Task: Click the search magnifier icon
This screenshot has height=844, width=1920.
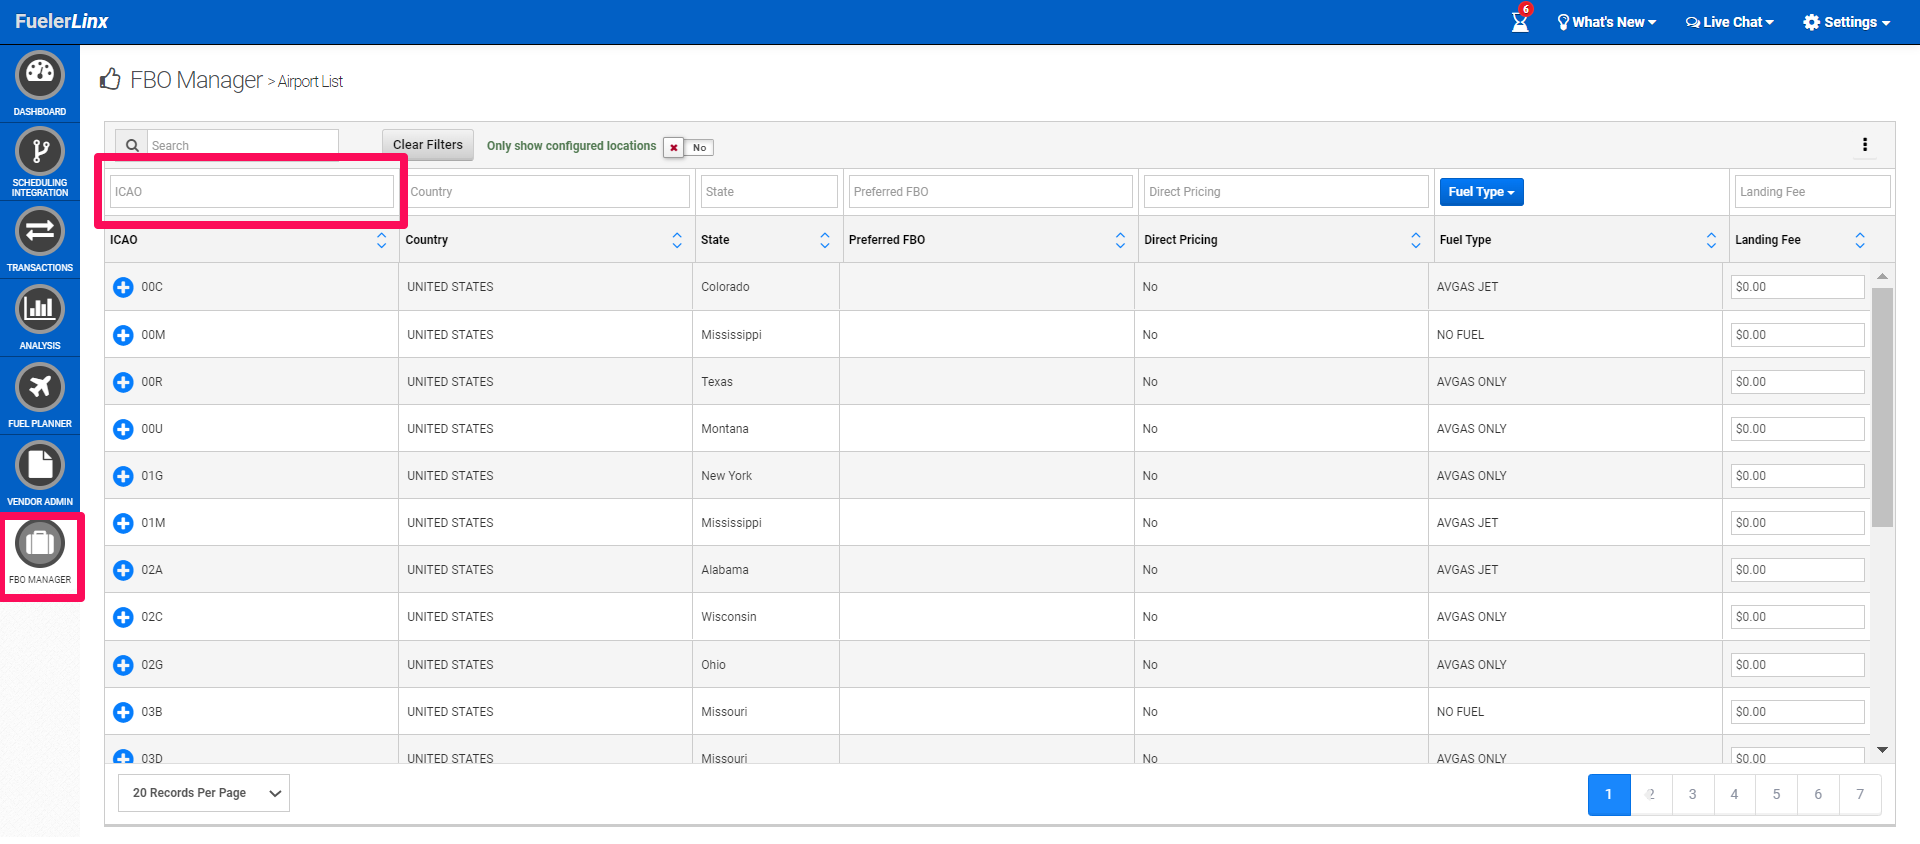Action: (x=132, y=145)
